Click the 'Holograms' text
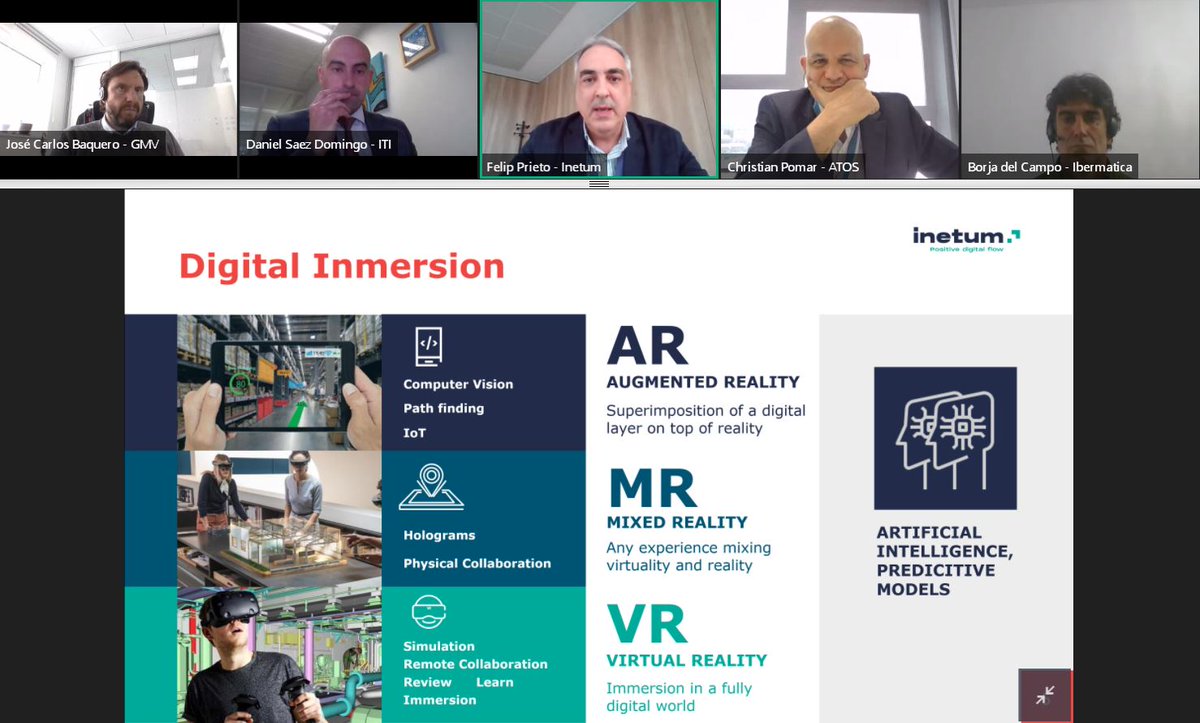Viewport: 1200px width, 723px height. click(x=439, y=536)
